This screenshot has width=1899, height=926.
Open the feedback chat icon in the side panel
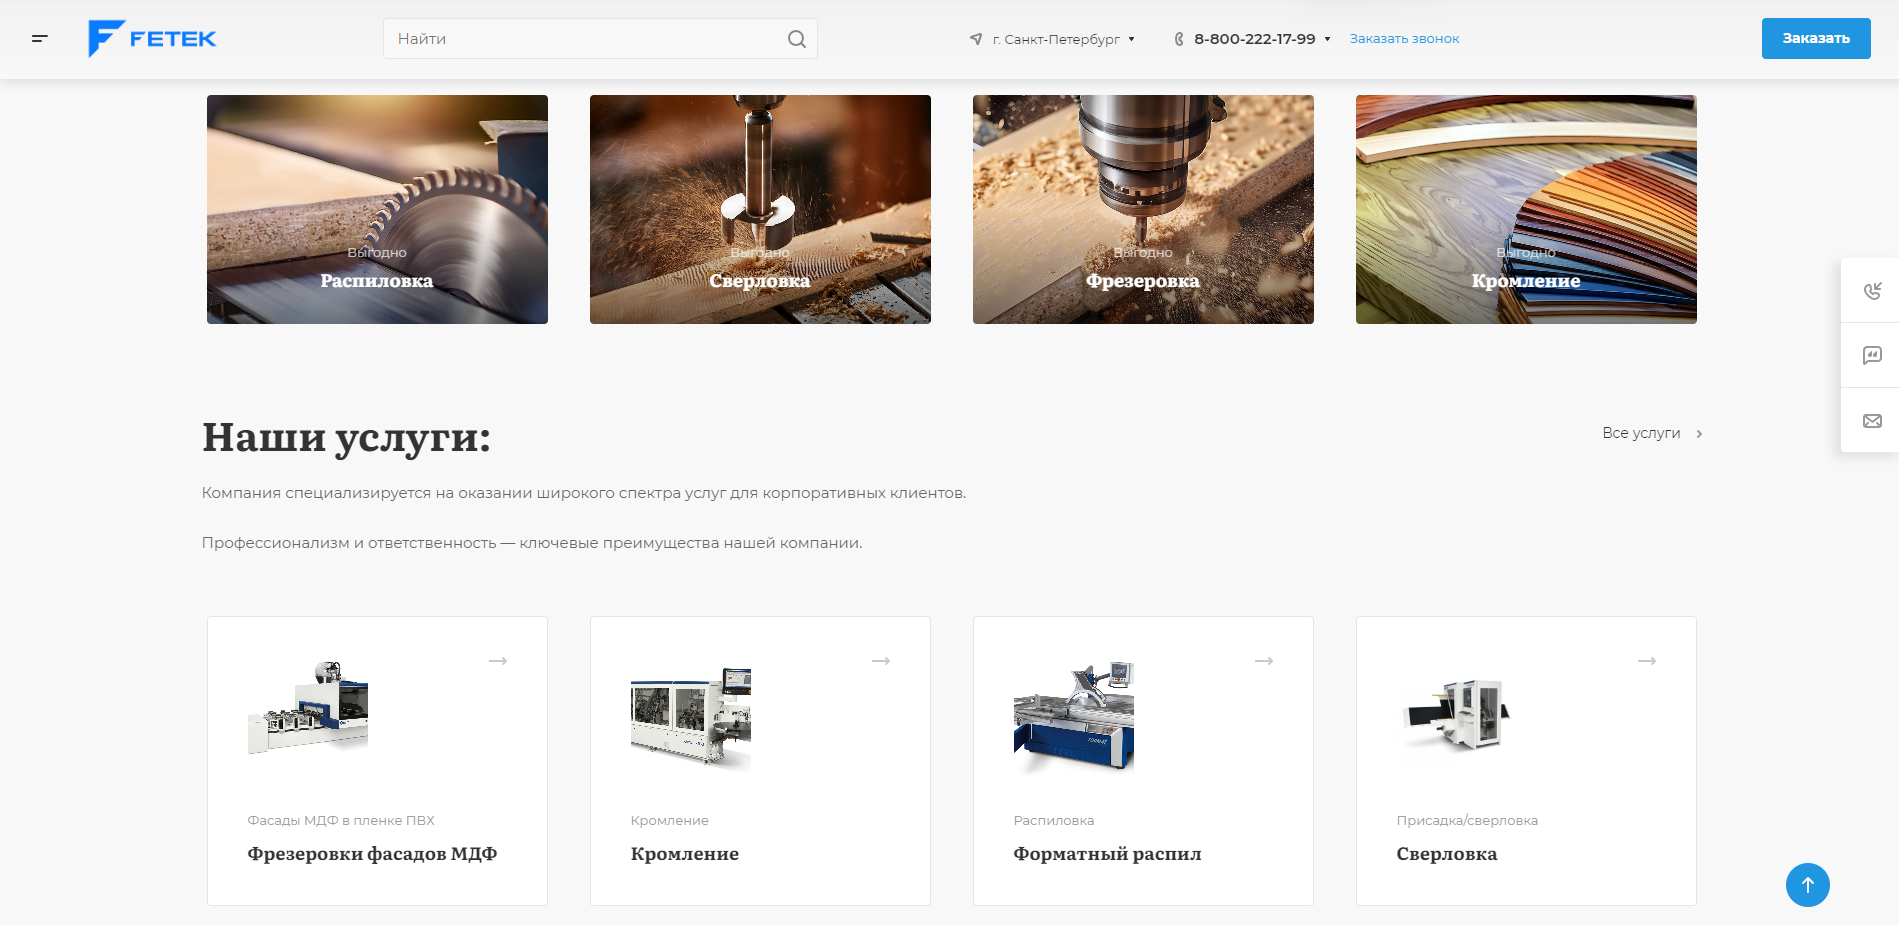(x=1872, y=355)
